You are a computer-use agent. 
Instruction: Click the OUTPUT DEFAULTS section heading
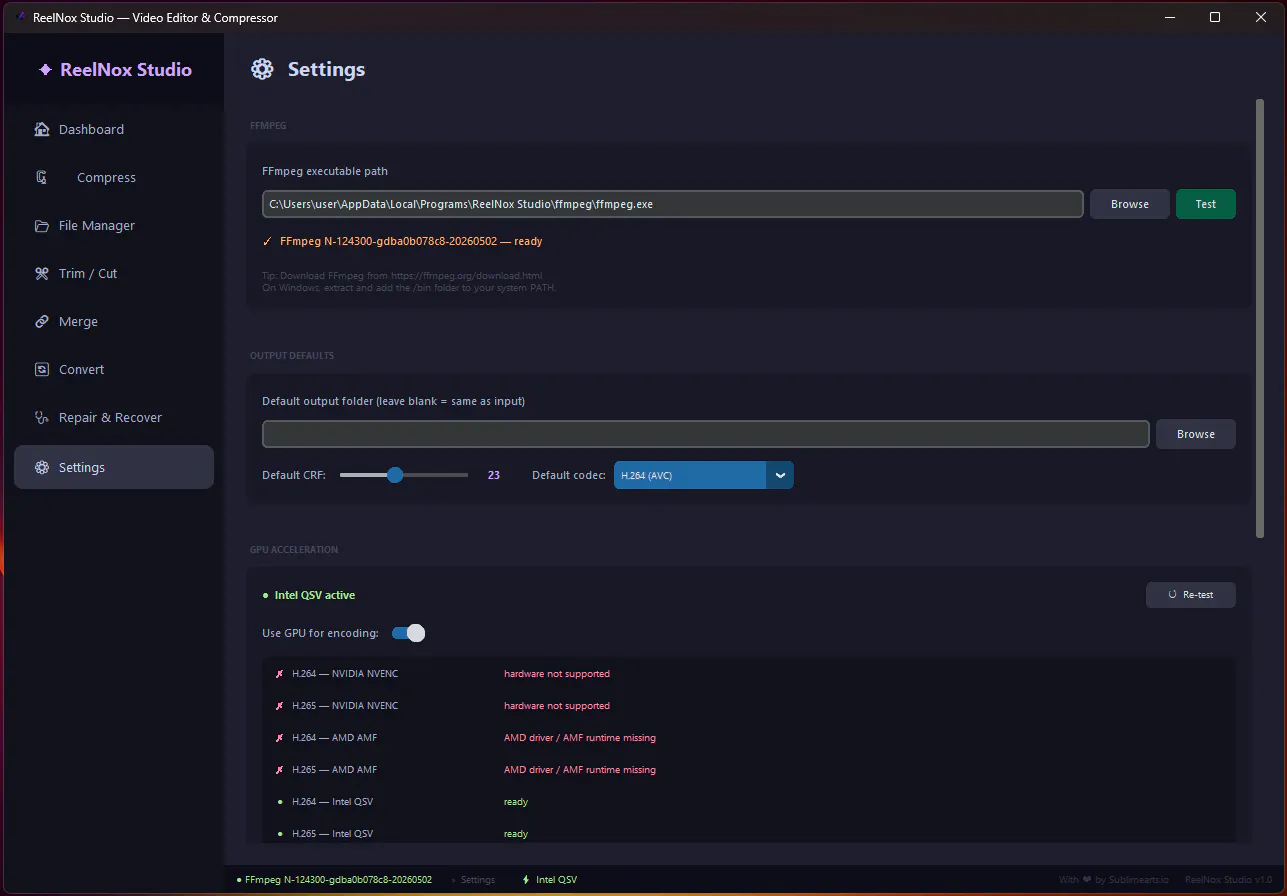pyautogui.click(x=292, y=355)
